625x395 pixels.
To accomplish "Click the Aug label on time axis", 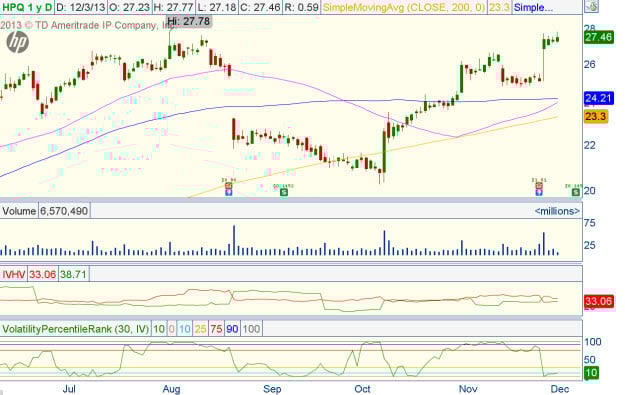I will pyautogui.click(x=171, y=389).
